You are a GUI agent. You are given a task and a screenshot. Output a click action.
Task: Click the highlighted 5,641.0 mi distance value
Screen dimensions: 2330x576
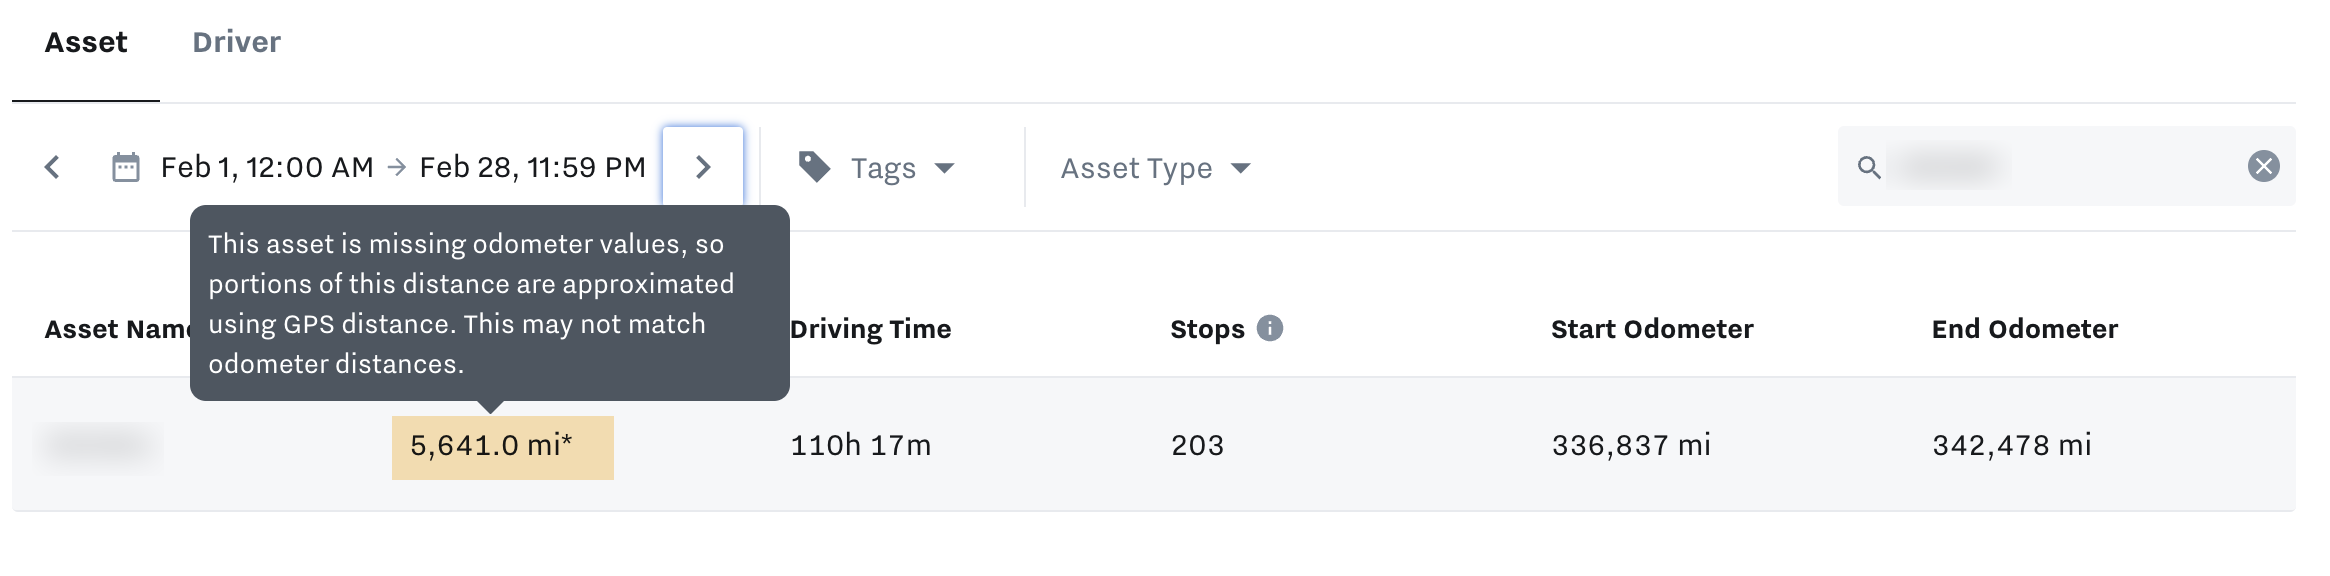(x=502, y=446)
